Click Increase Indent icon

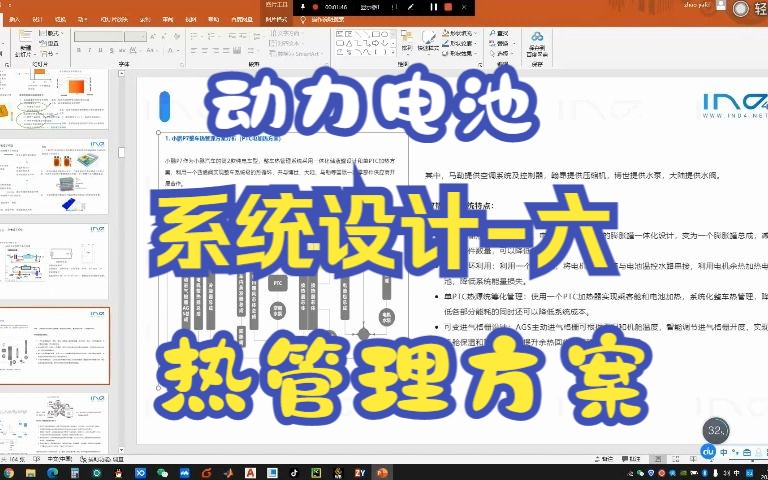[243, 36]
